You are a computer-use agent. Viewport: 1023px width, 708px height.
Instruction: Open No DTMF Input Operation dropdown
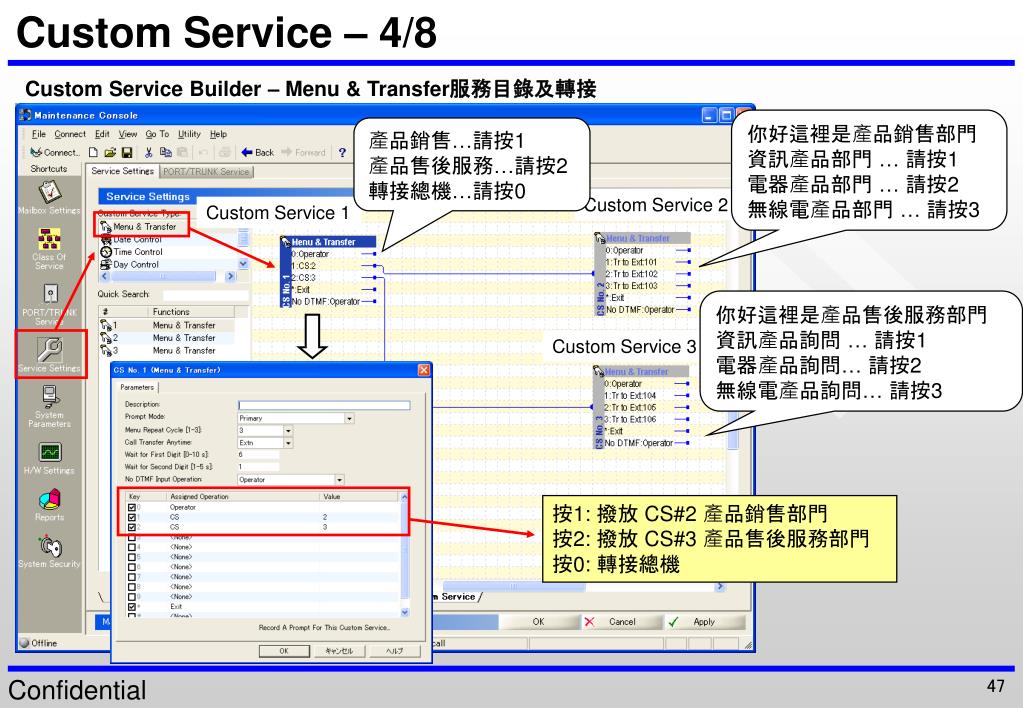[x=339, y=480]
